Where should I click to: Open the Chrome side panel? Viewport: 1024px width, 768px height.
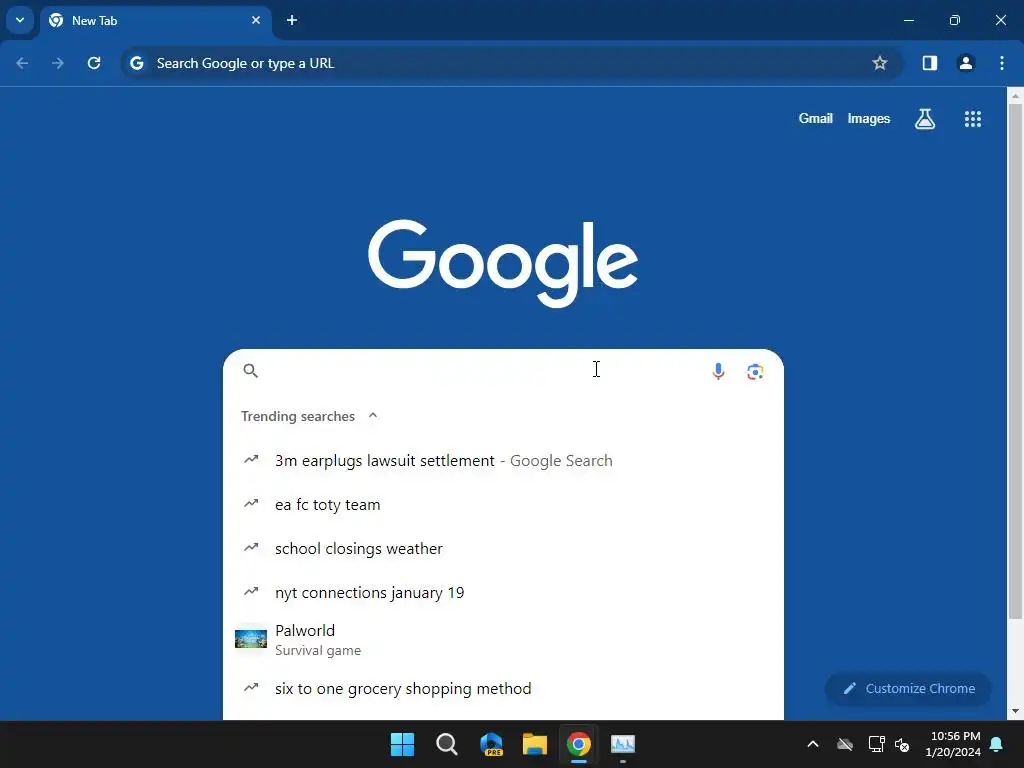(930, 63)
